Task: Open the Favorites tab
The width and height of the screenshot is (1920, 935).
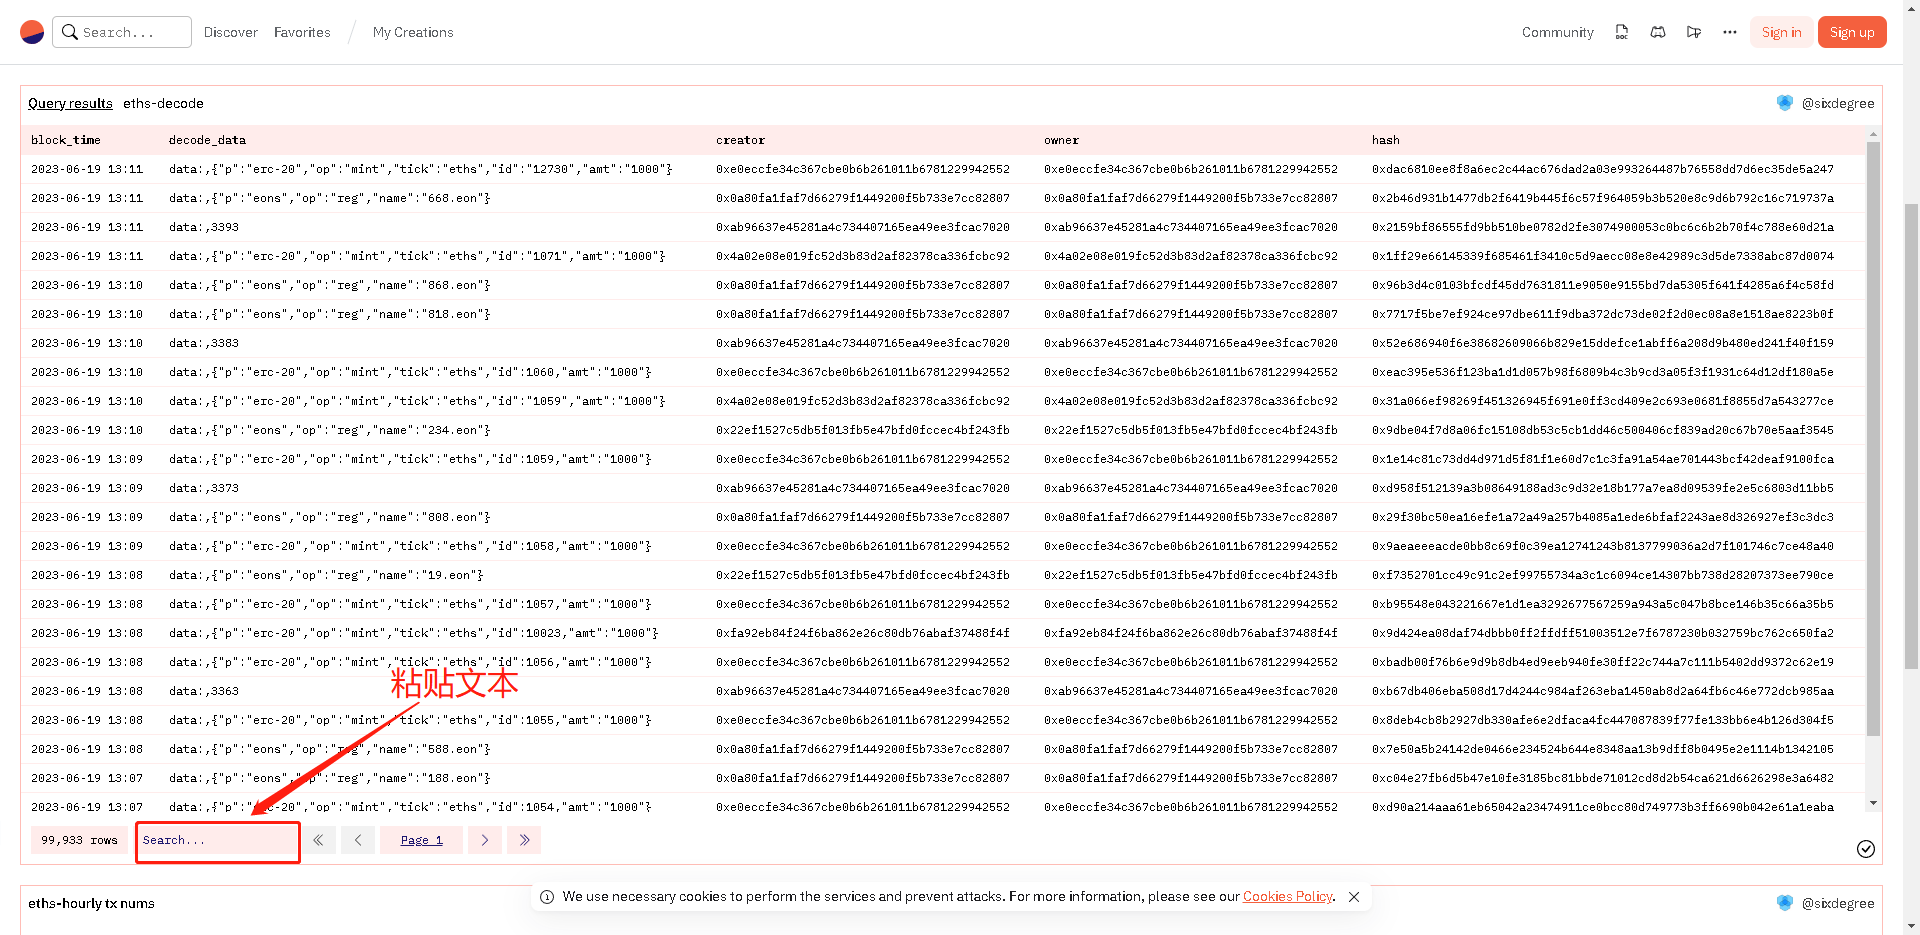Action: tap(302, 32)
